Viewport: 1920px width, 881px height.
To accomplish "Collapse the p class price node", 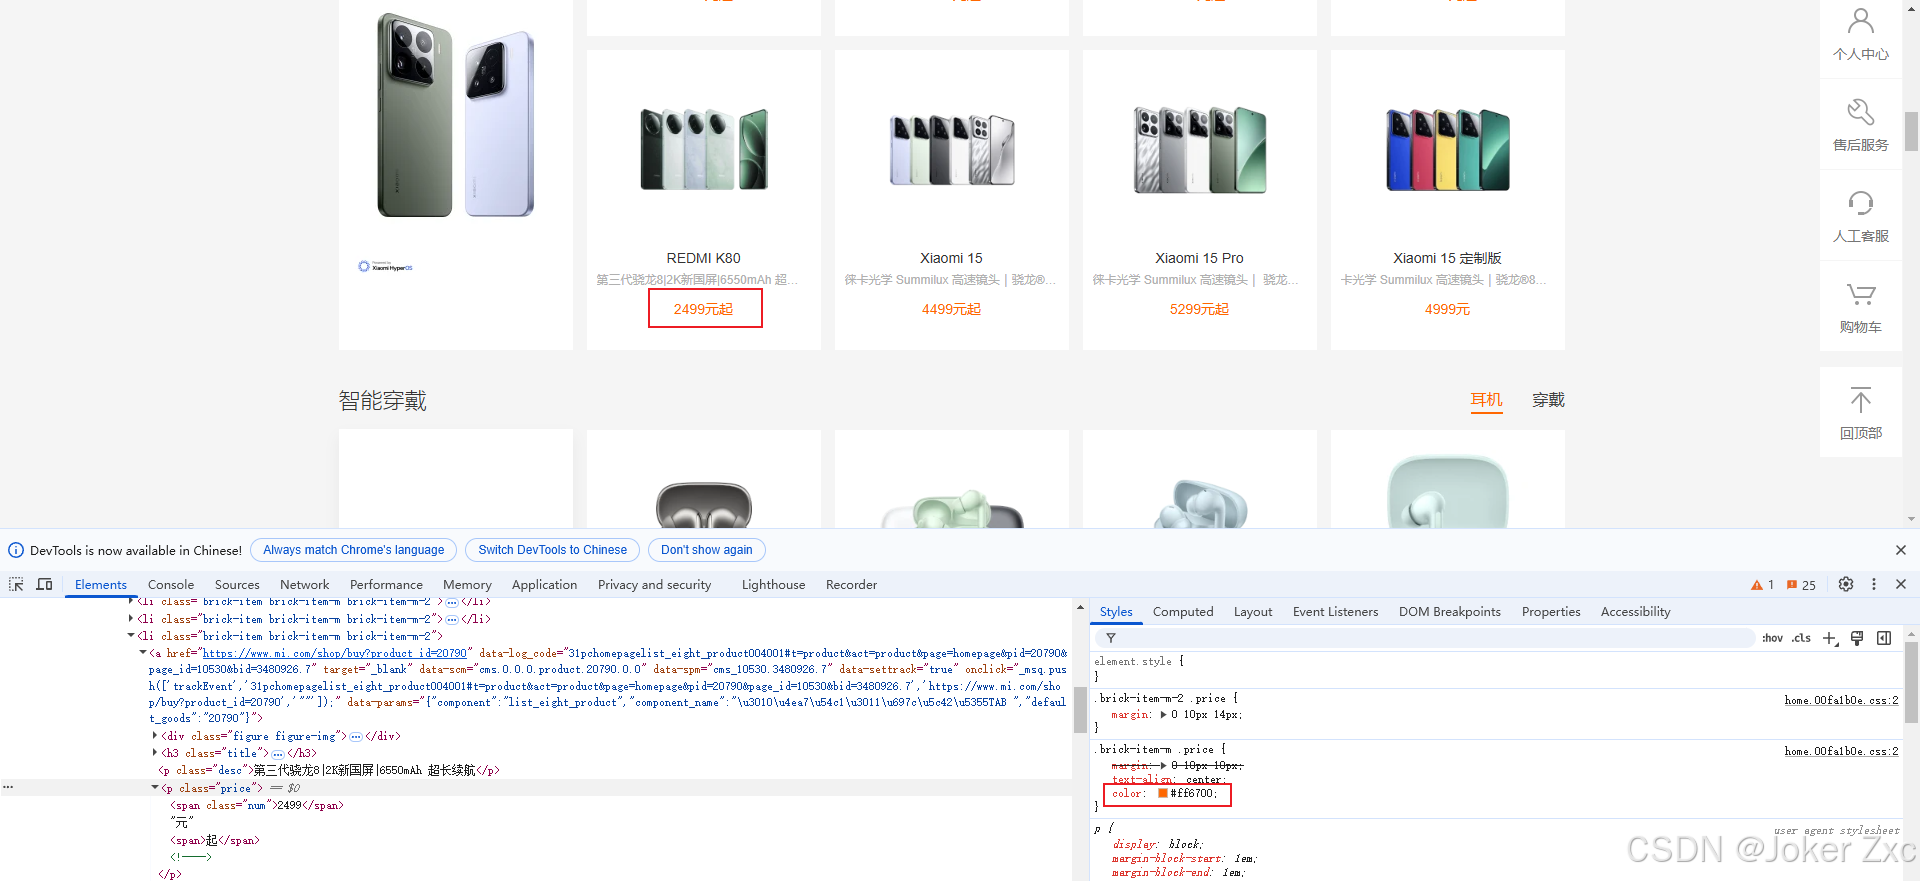I will 155,788.
